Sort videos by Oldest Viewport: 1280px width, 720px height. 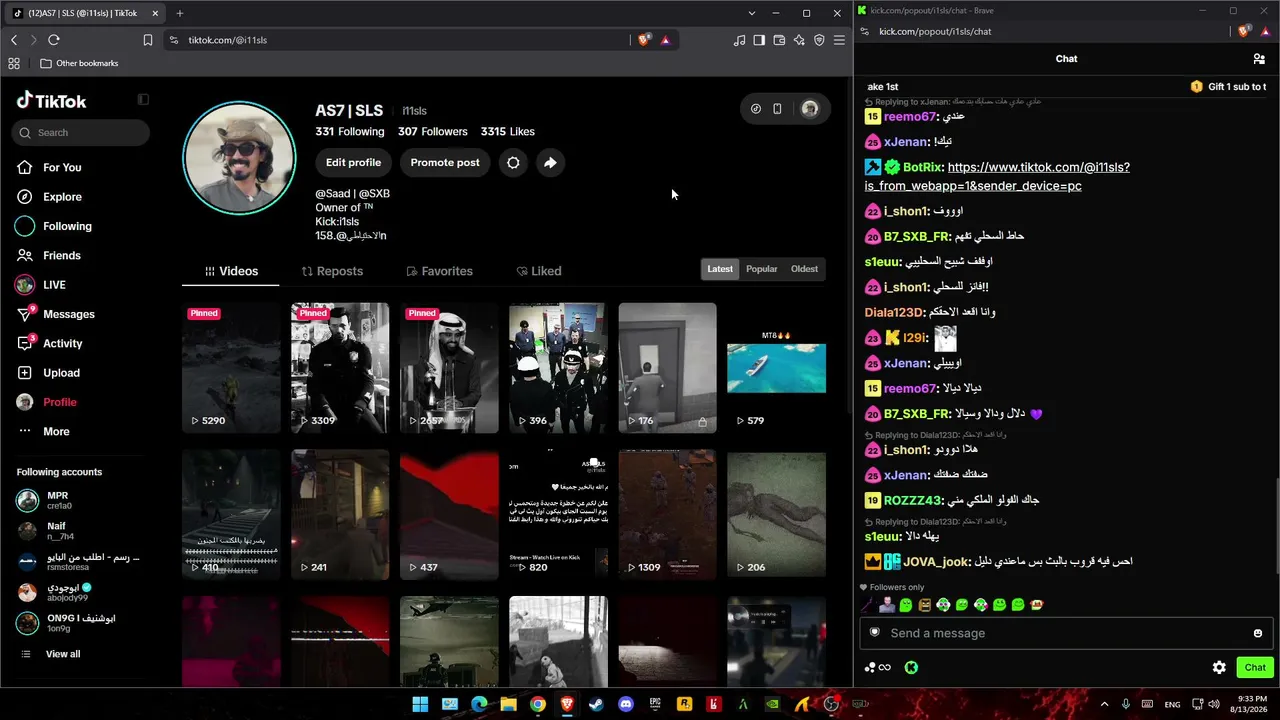click(x=804, y=269)
